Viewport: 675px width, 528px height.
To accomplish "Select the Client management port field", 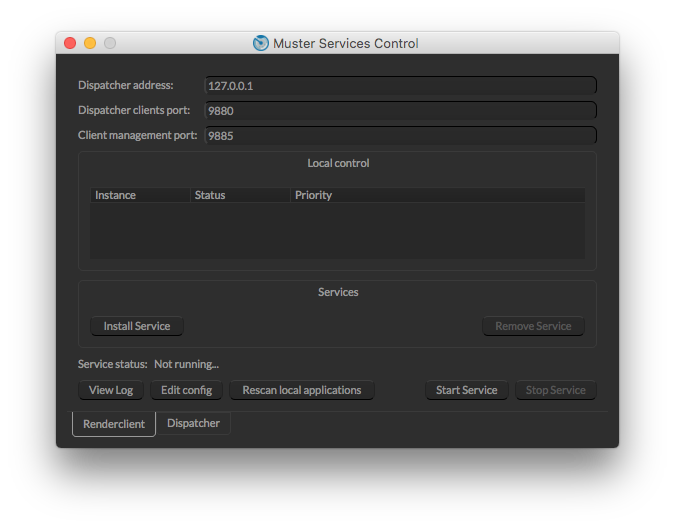I will (400, 135).
